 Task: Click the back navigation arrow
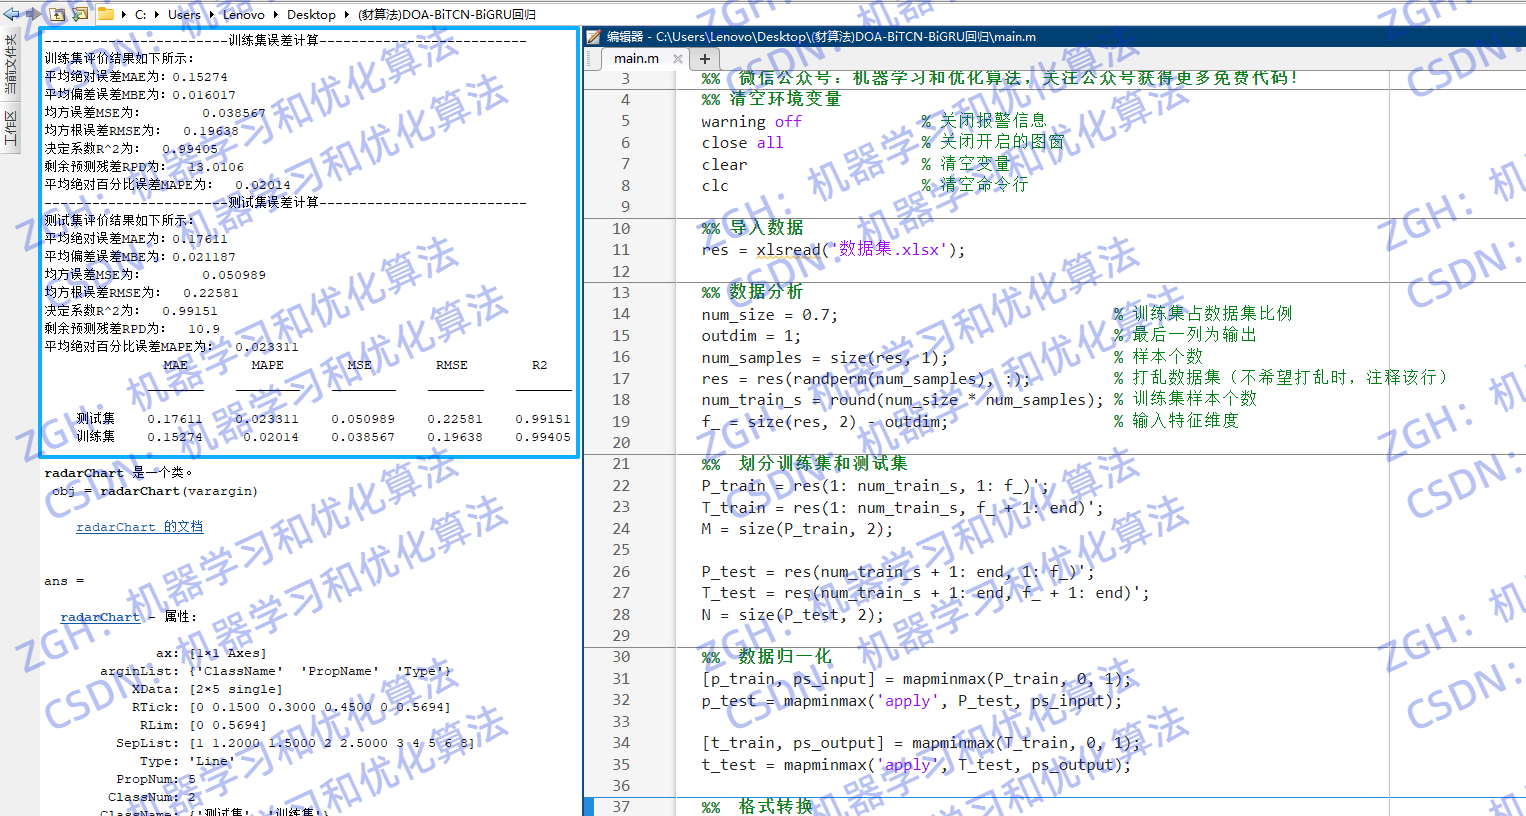[9, 14]
